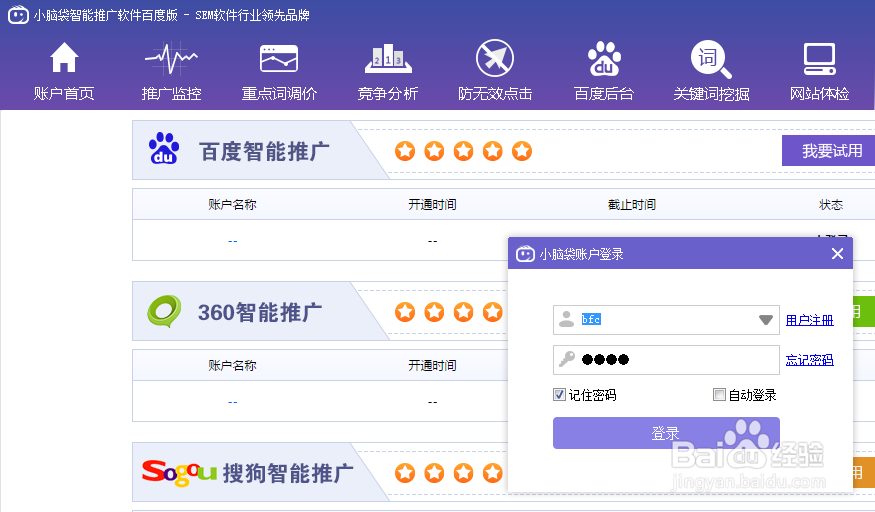The image size is (875, 512).
Task: Click the first star in the 百度智能推广 row
Action: pyautogui.click(x=405, y=151)
